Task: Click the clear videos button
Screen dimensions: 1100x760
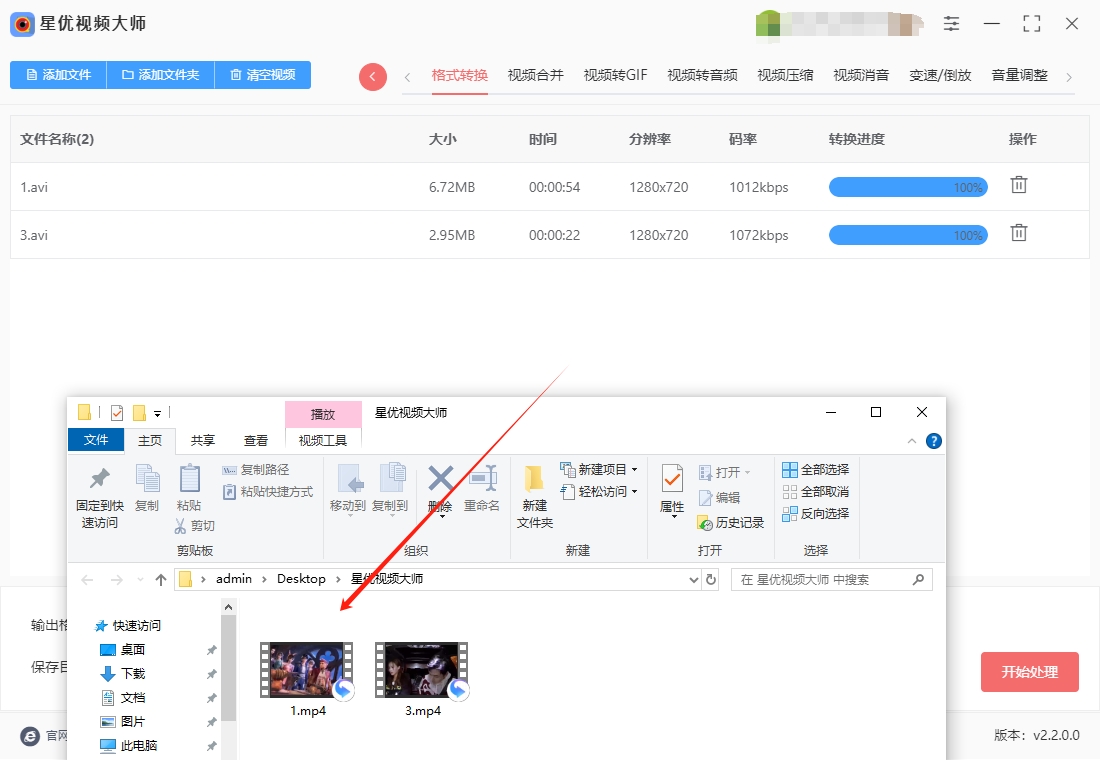Action: [x=262, y=75]
